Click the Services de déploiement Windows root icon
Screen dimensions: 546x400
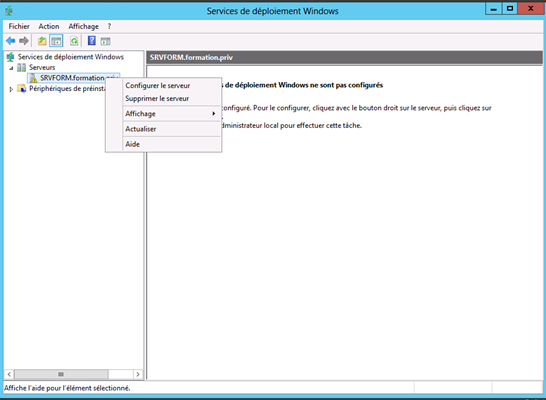11,57
